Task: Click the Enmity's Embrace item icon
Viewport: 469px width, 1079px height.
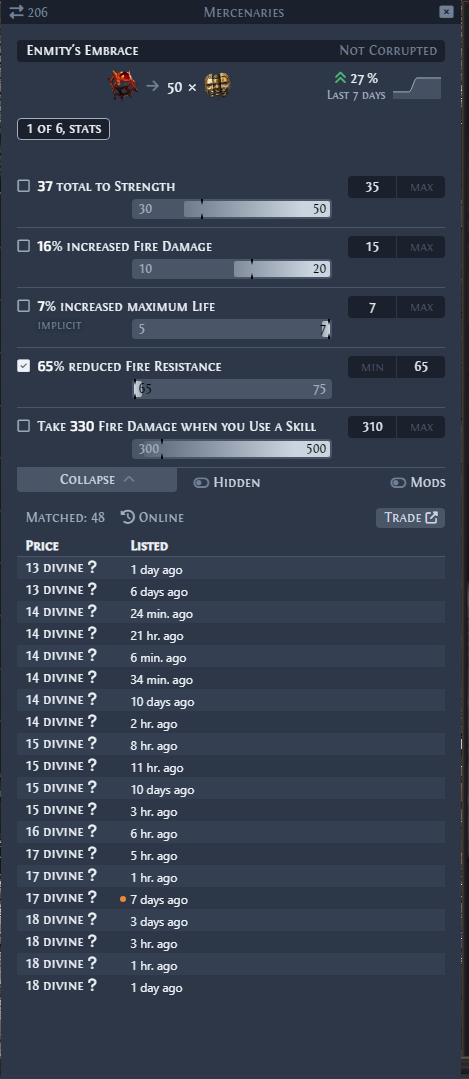Action: click(122, 86)
